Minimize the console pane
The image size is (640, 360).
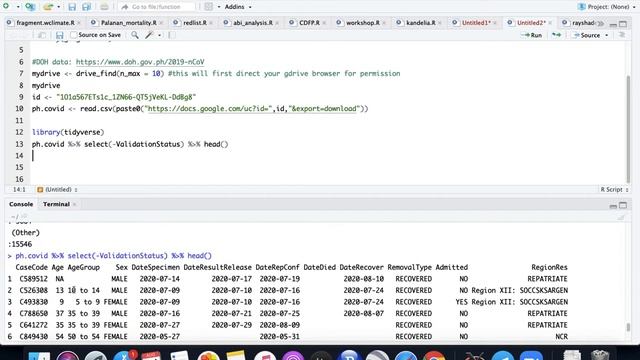(x=613, y=206)
